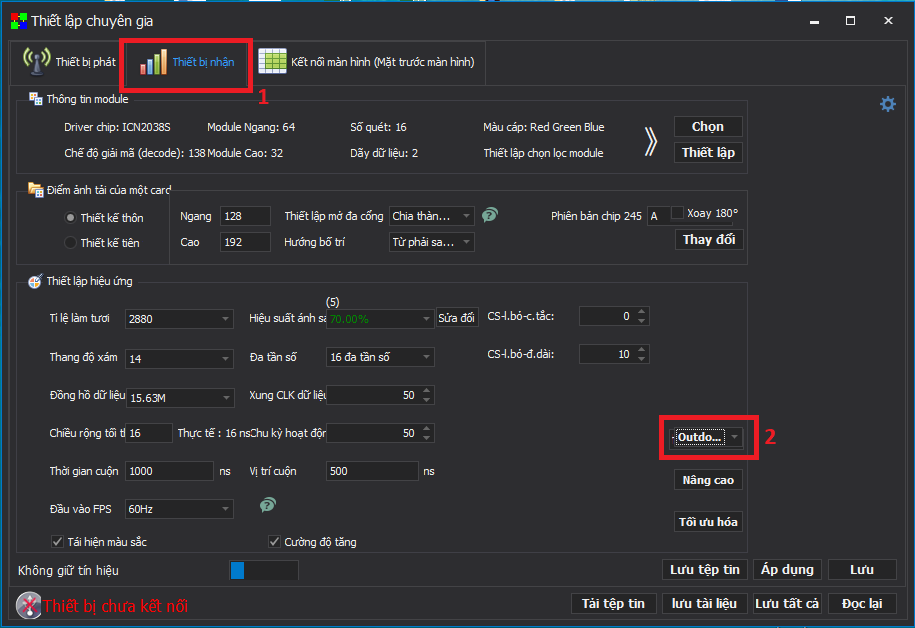915x628 pixels.
Task: Click the antenna icon of Thiết bị phát
Action: pyautogui.click(x=37, y=61)
